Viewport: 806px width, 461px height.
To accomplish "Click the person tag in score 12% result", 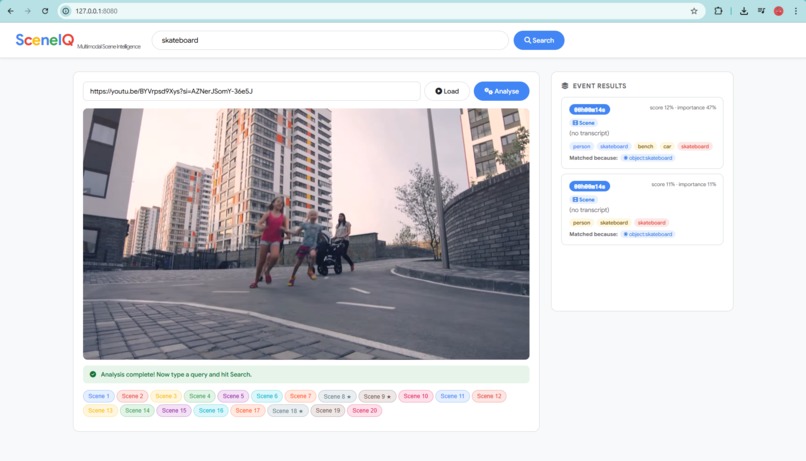I will [581, 146].
